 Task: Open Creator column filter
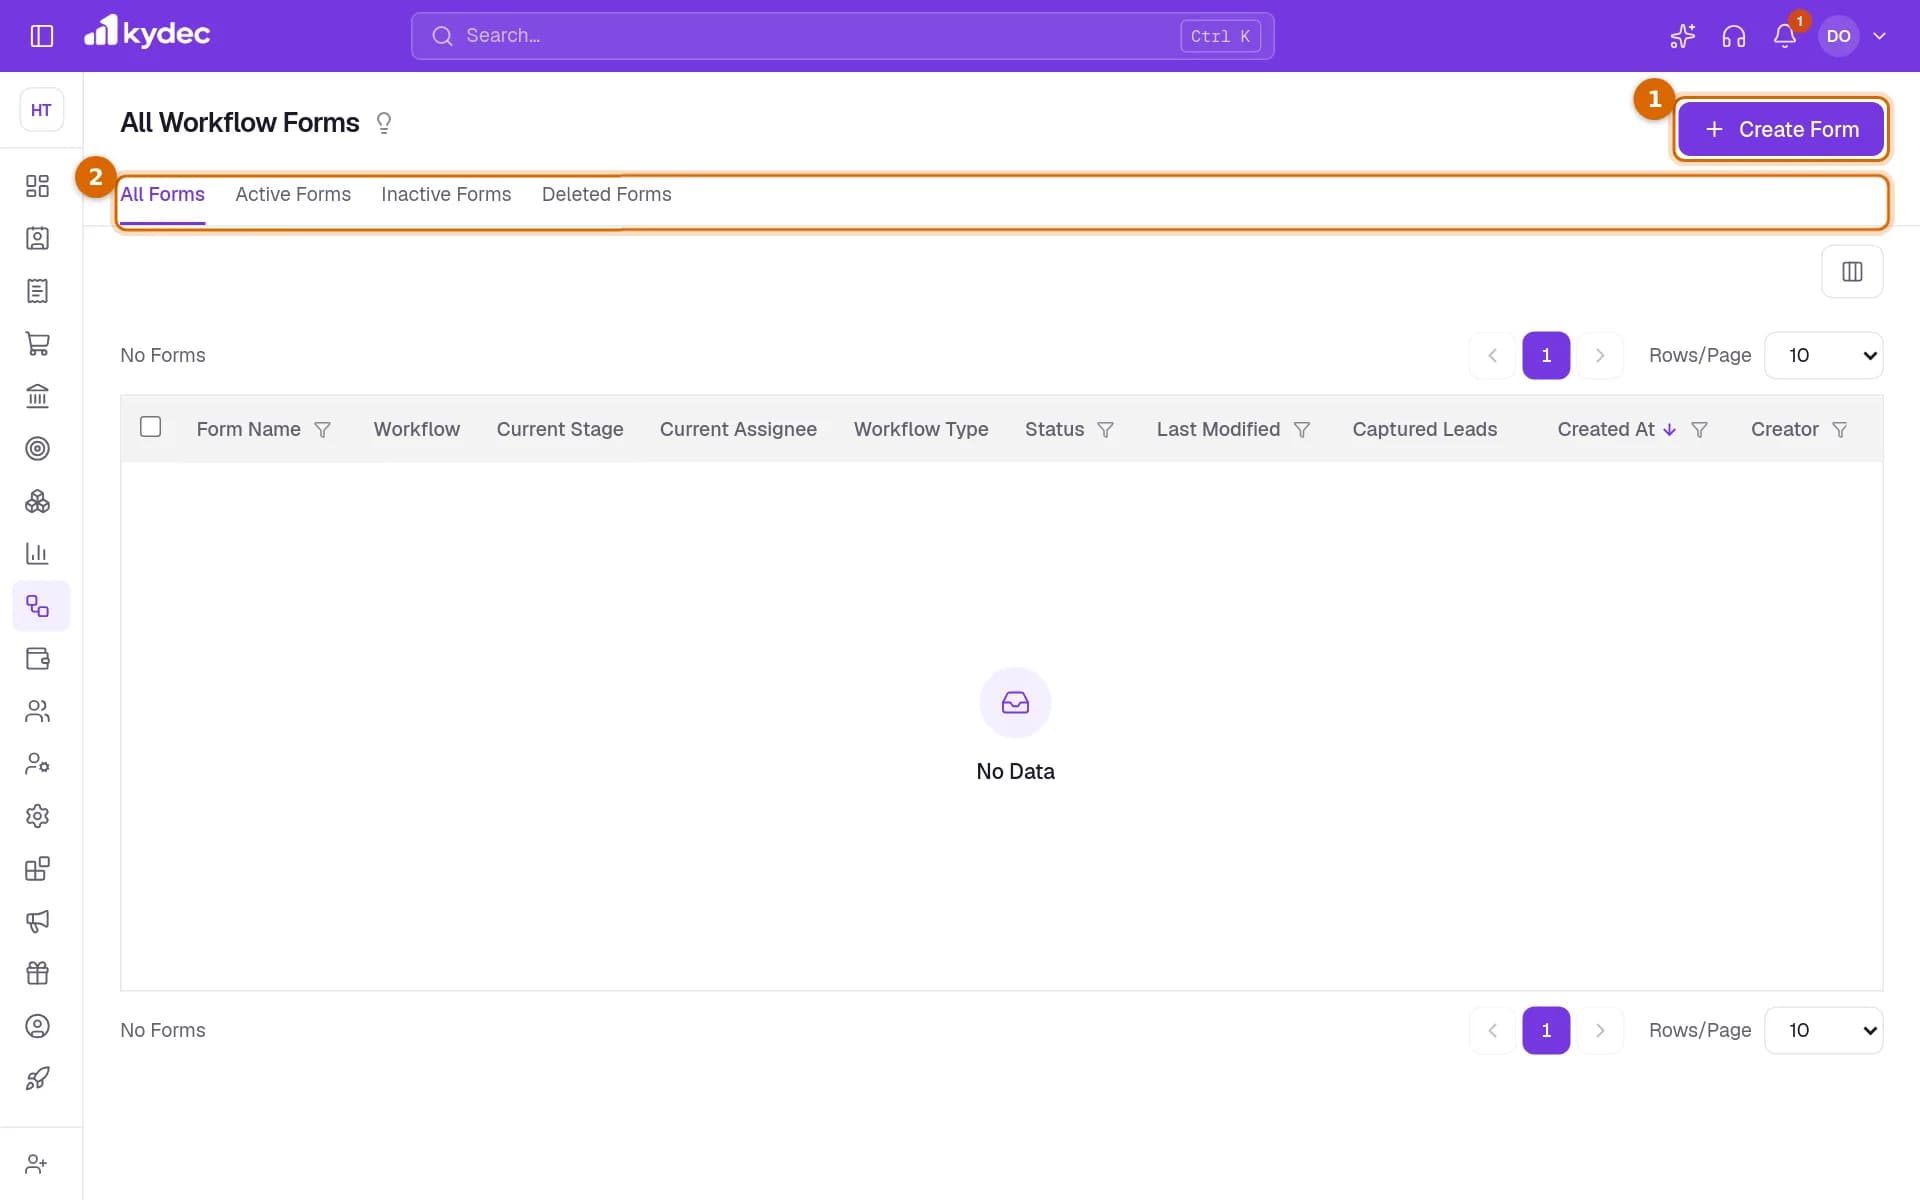tap(1839, 430)
